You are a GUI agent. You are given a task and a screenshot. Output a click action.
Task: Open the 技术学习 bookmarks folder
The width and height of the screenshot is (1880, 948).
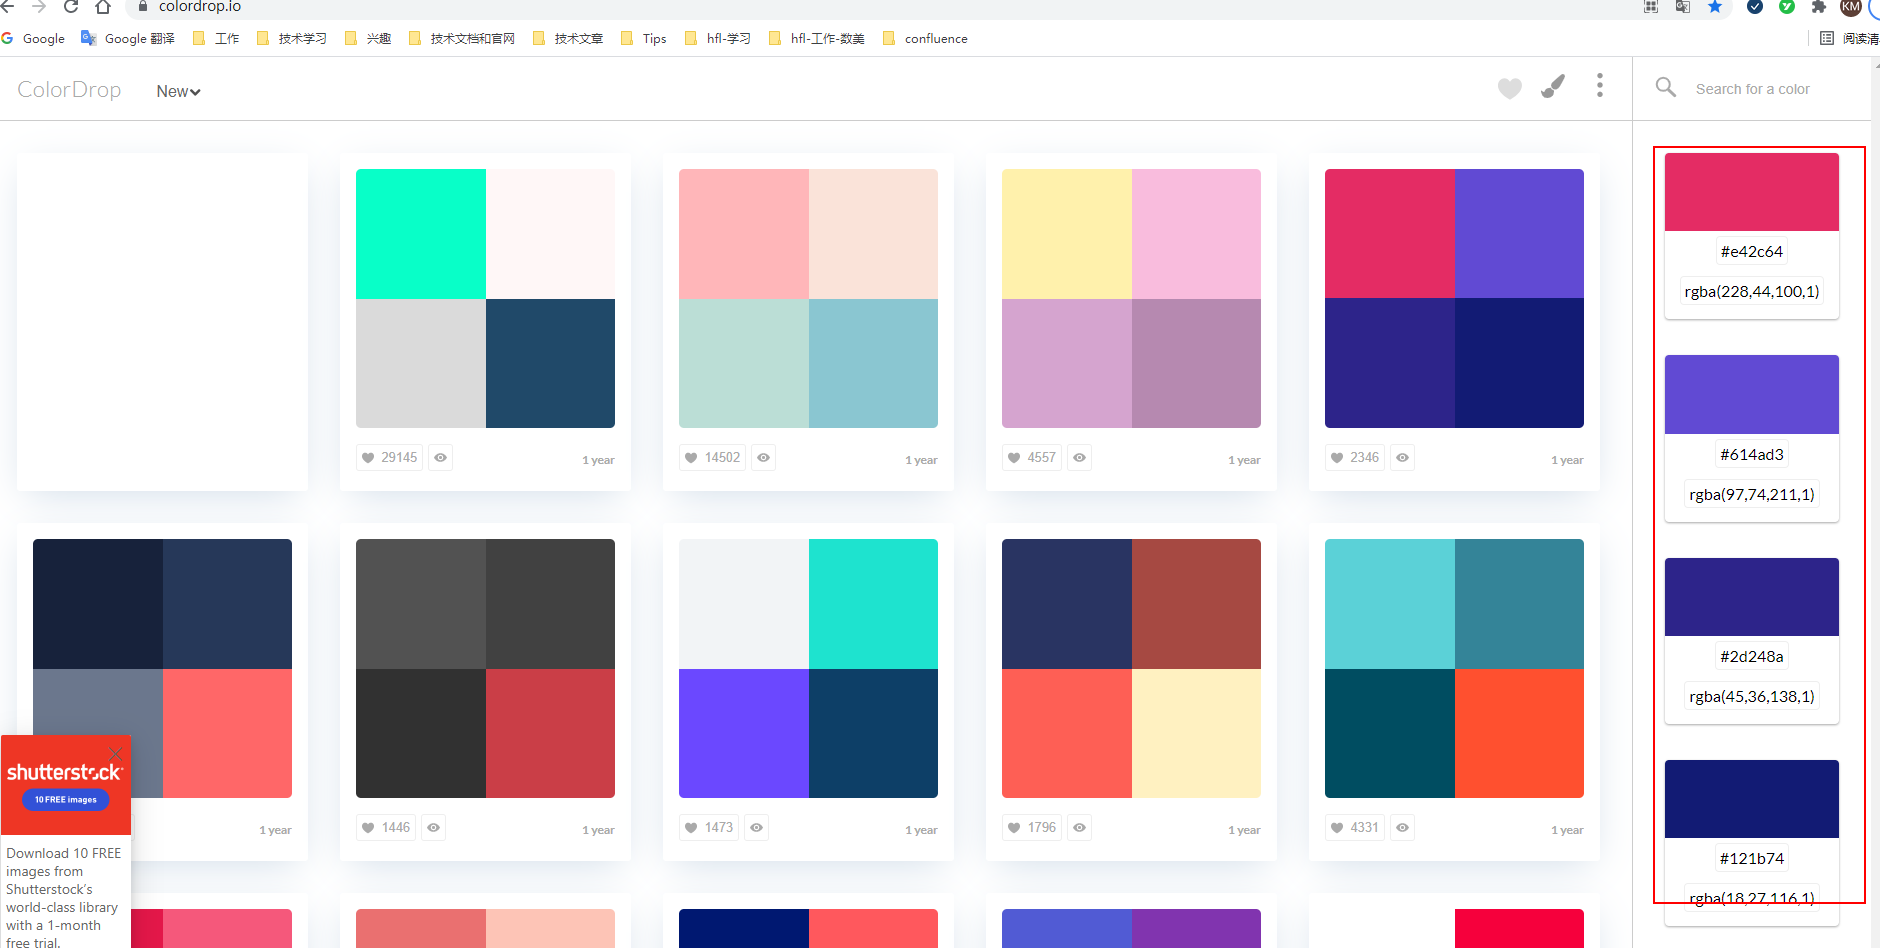292,39
